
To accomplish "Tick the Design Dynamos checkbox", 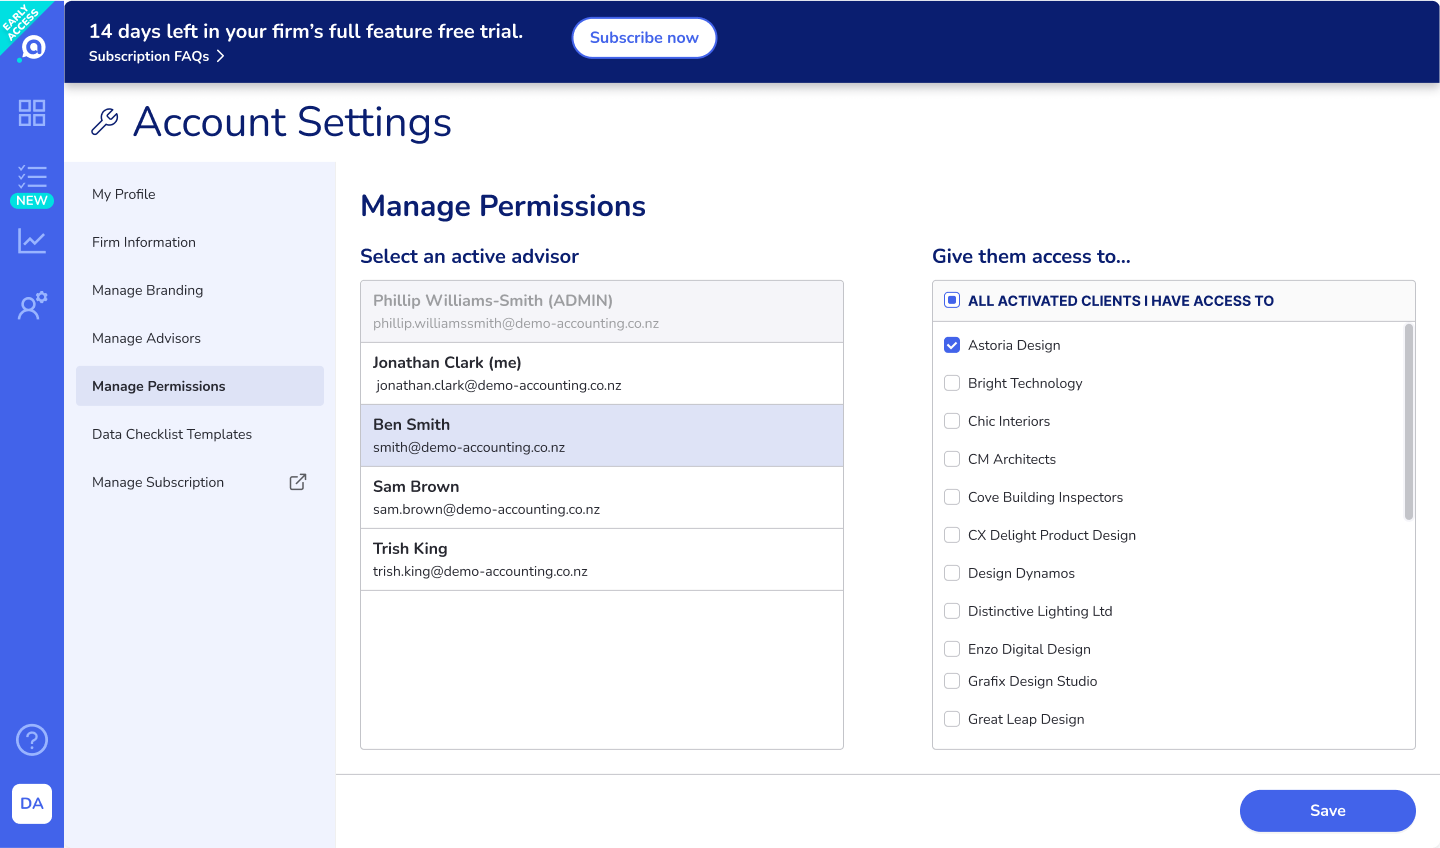I will pos(952,573).
